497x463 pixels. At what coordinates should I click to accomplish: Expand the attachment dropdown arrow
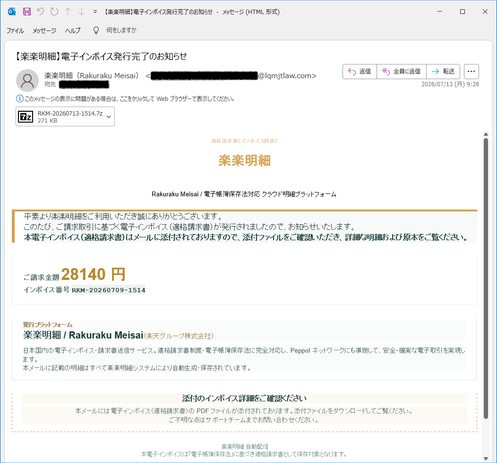coord(109,117)
